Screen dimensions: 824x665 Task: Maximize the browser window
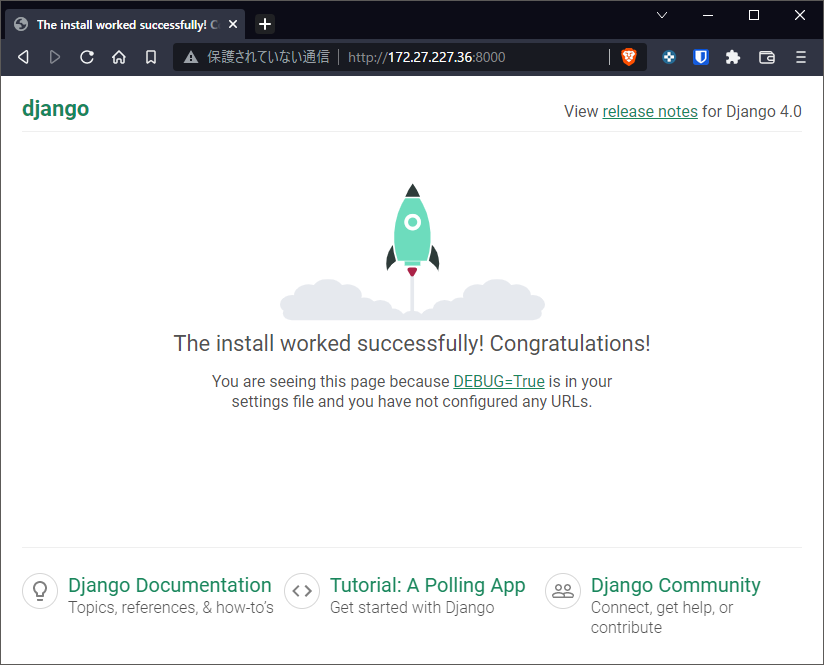[754, 15]
